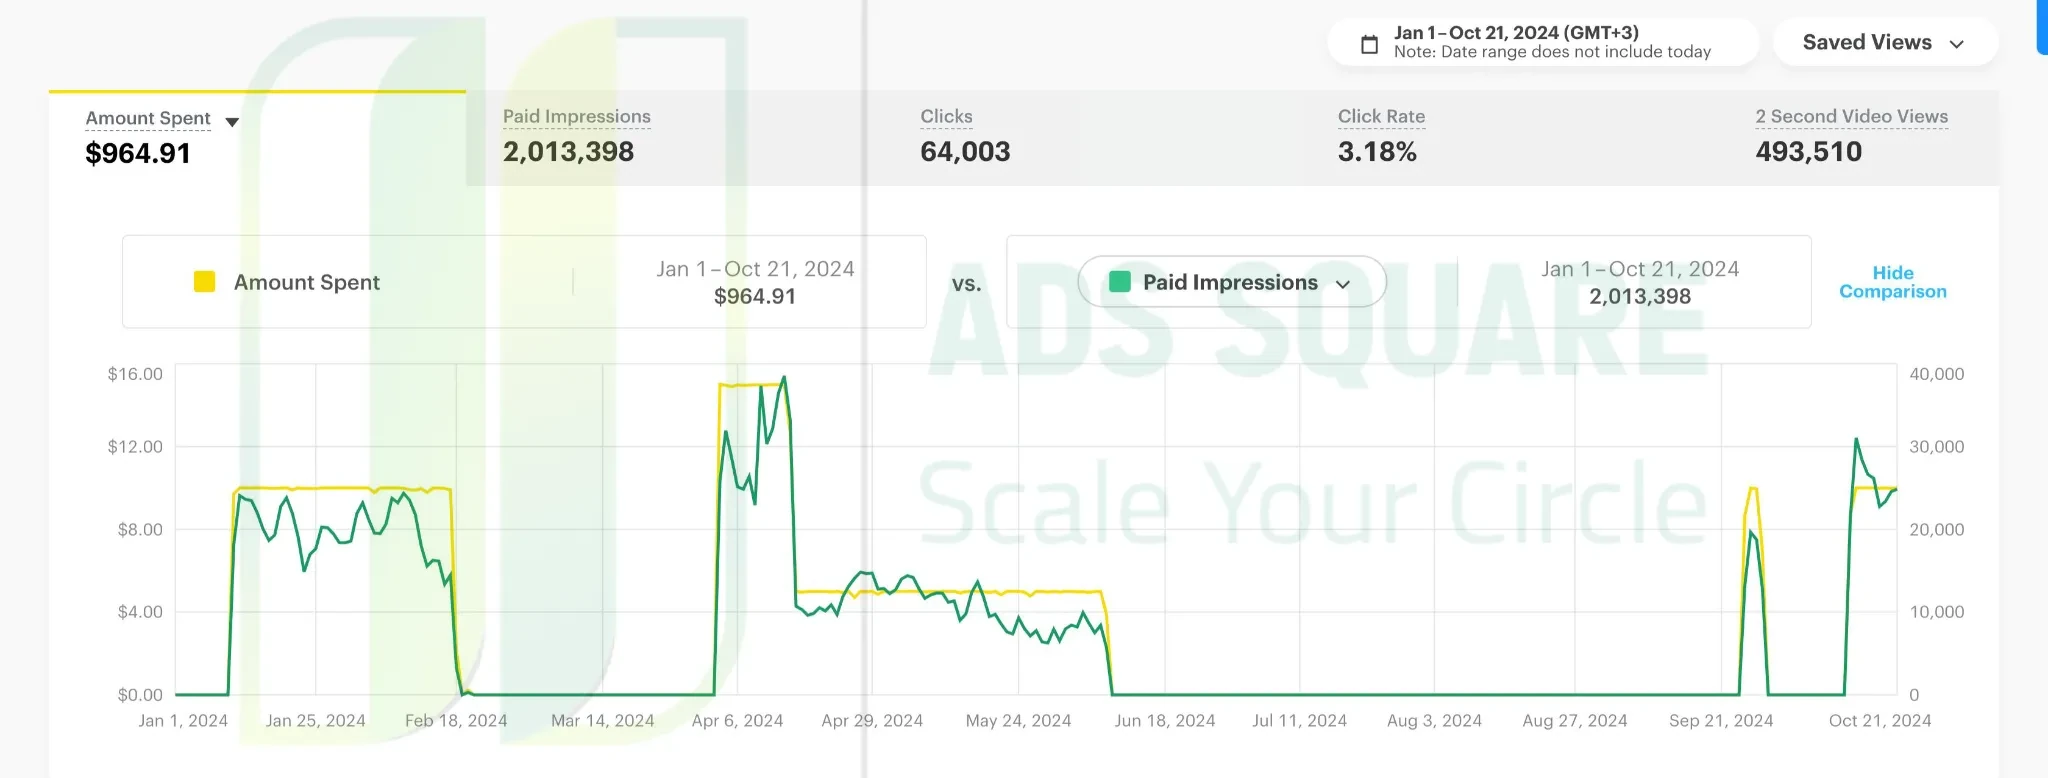Click the Sep 21, 2024 axis label

(1720, 720)
